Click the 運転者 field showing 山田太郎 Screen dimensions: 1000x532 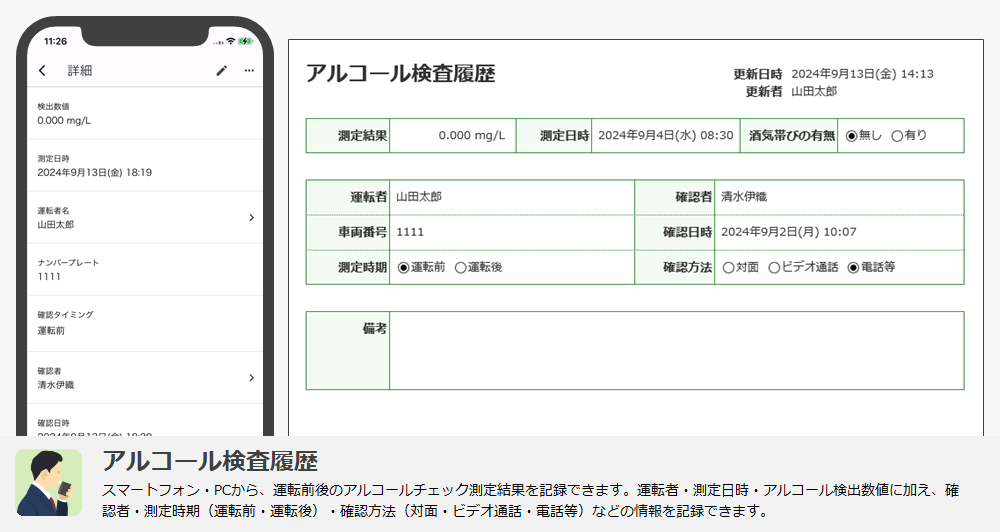510,197
